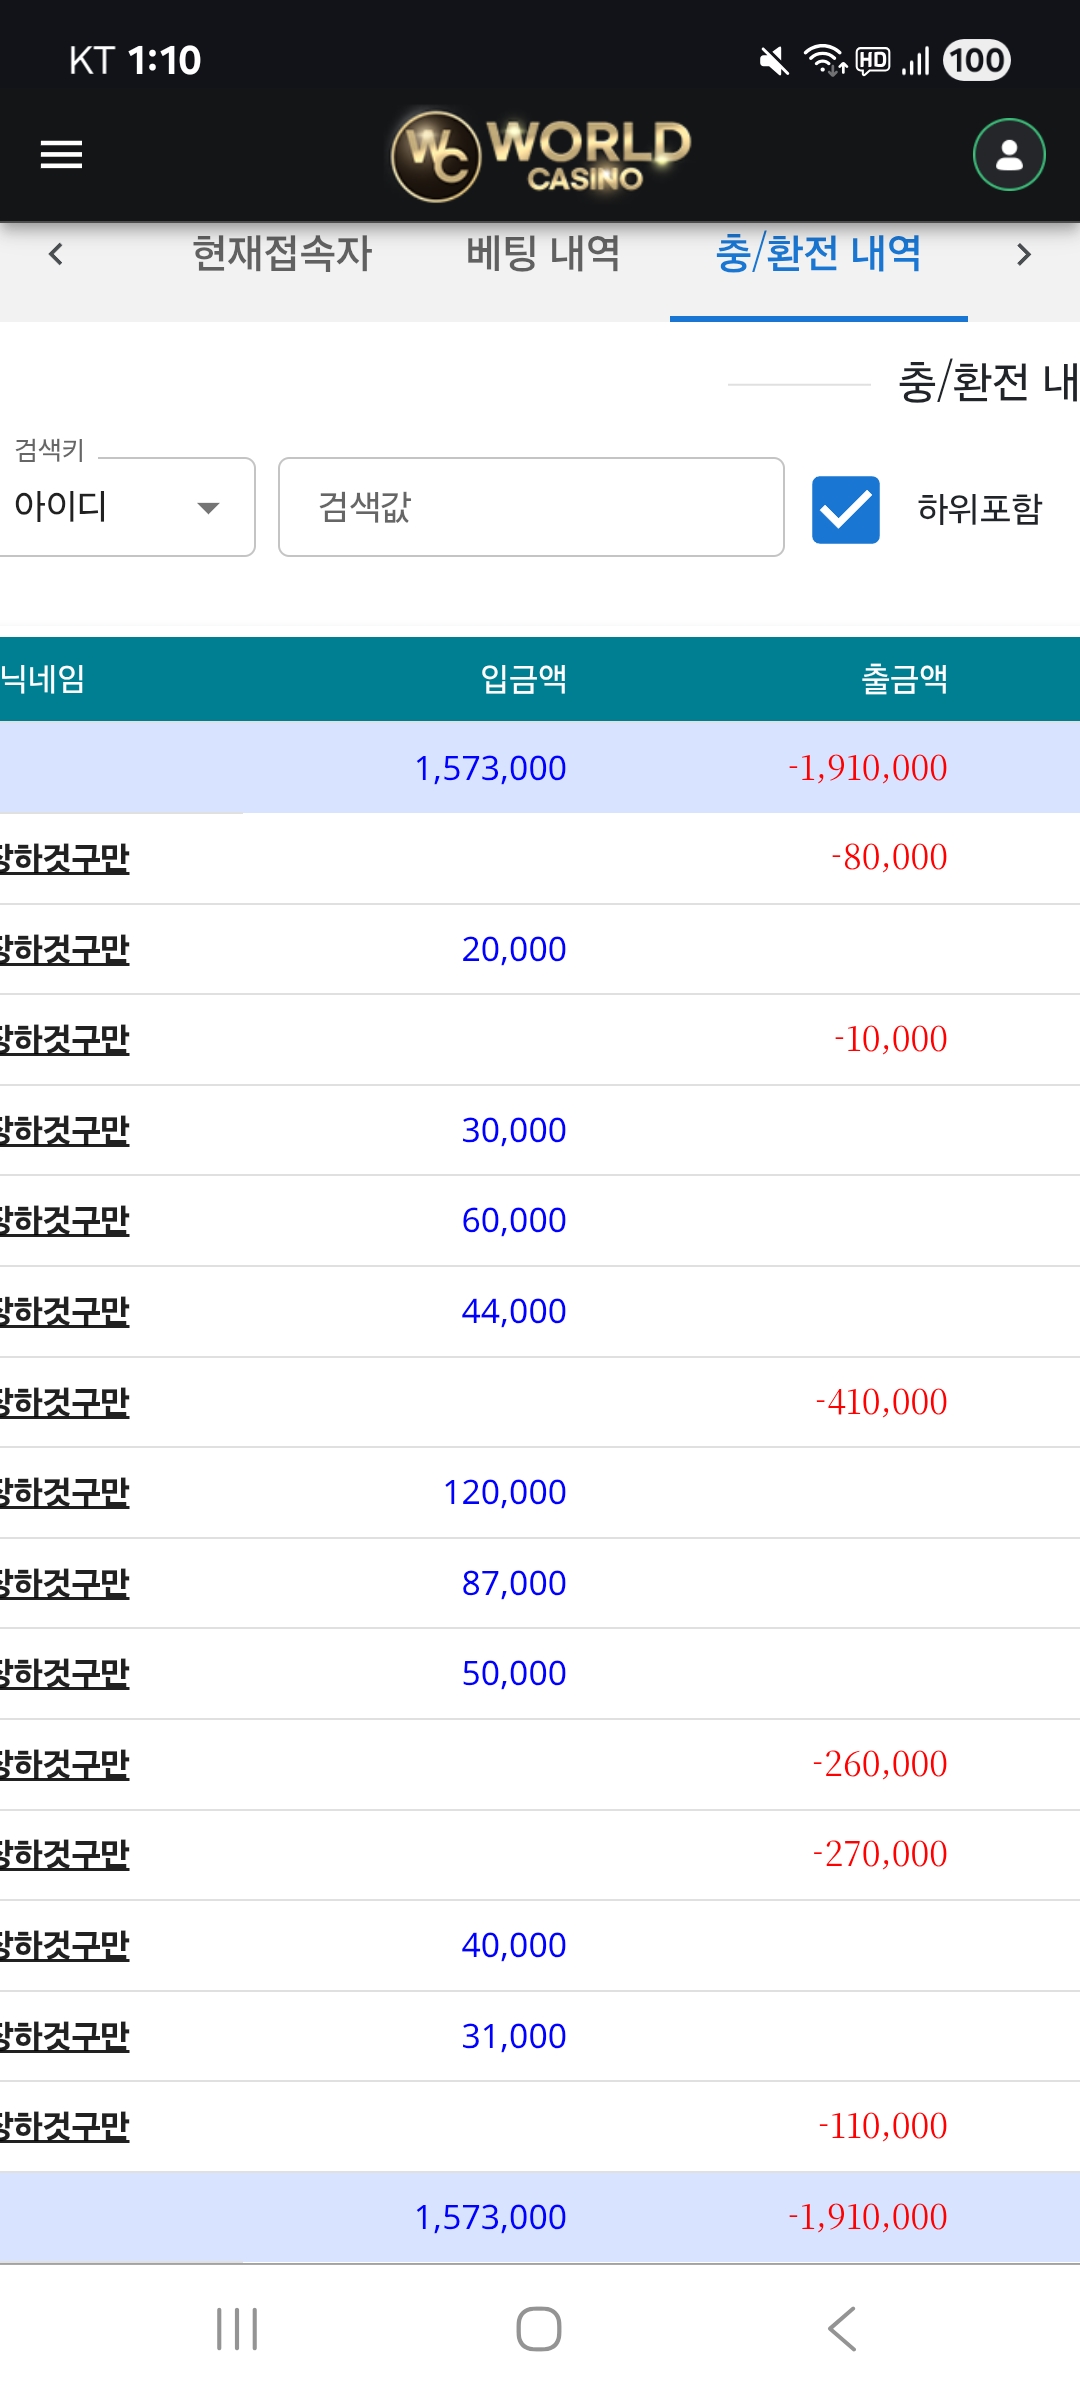Viewport: 1080px width, 2400px height.
Task: Switch to the 현재접속자 tab
Action: pyautogui.click(x=282, y=253)
